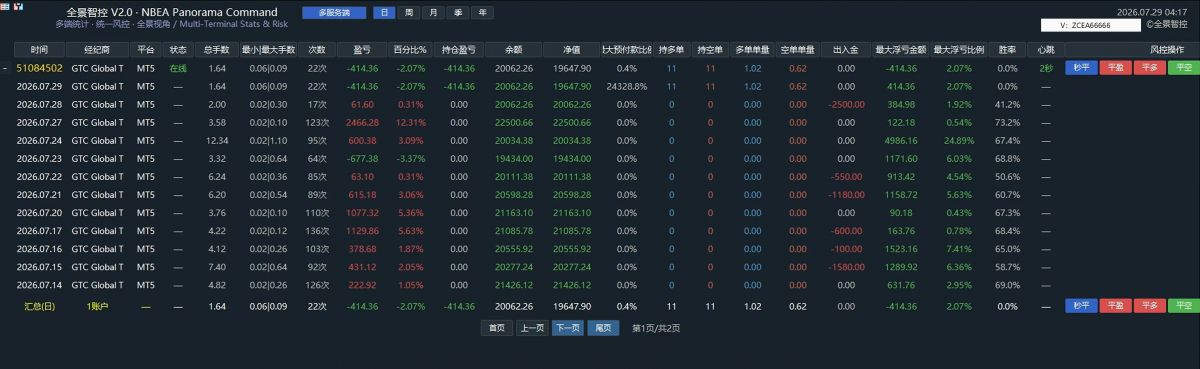The image size is (1200, 369).
Task: Click the 上一页 pagination button
Action: pyautogui.click(x=531, y=328)
